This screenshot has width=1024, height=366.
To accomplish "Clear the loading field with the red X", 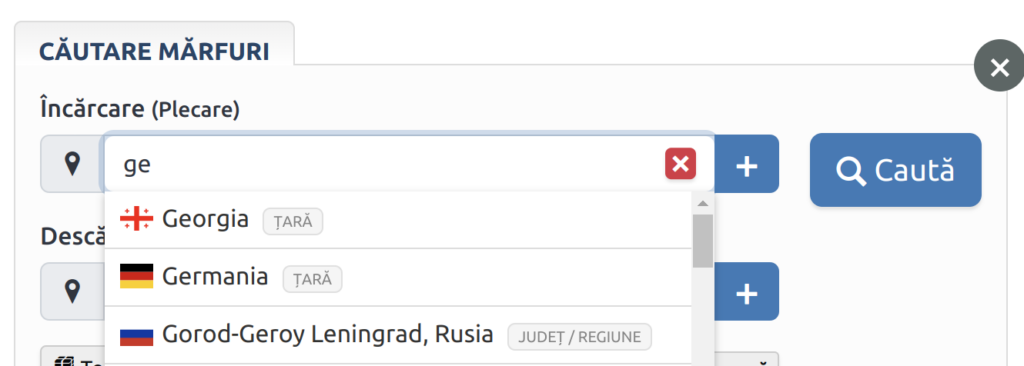I will tap(680, 163).
